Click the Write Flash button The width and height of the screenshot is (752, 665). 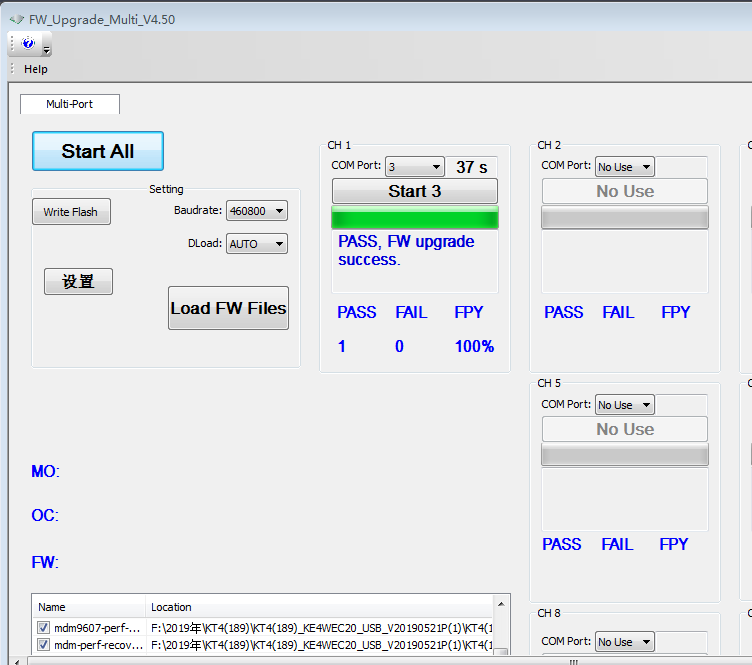coord(71,212)
